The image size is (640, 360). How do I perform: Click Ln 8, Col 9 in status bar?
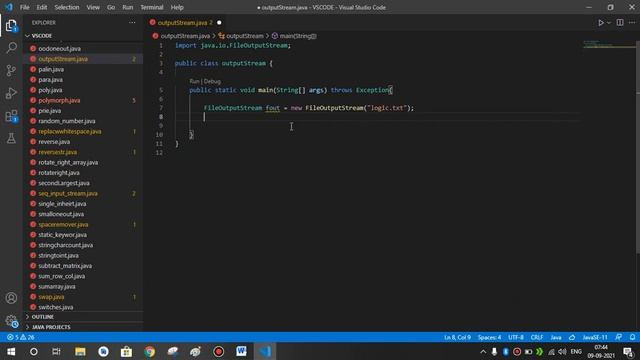[457, 338]
